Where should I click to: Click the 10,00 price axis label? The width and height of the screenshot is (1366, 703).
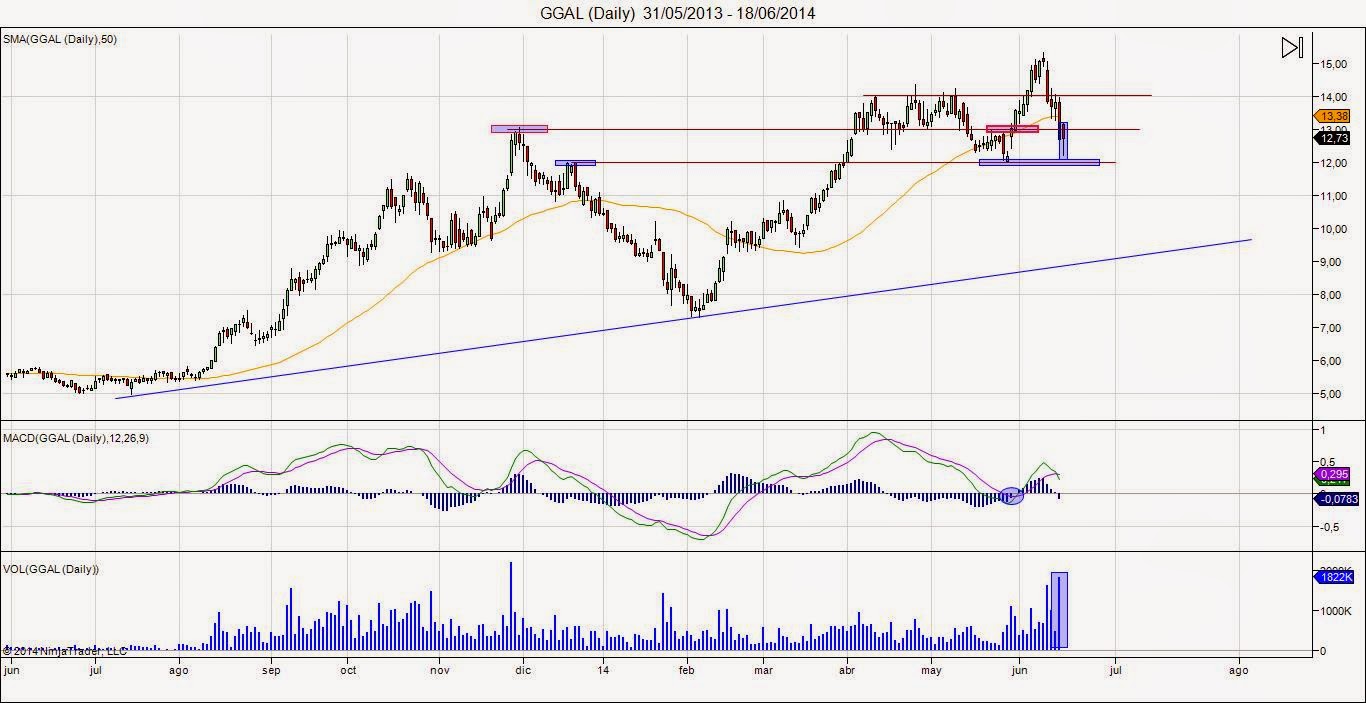[1334, 229]
